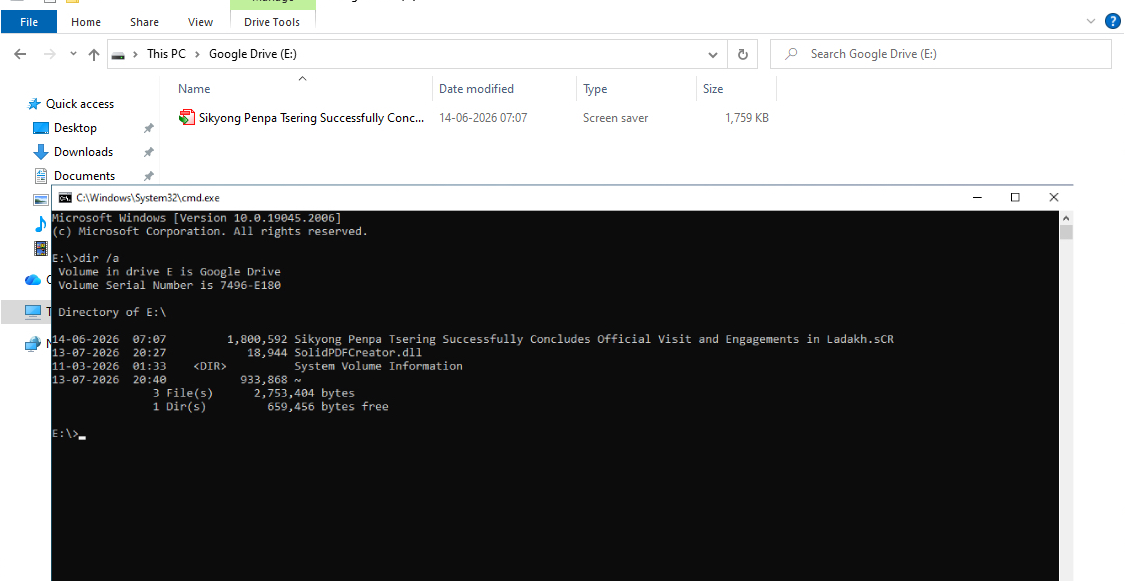Image resolution: width=1125 pixels, height=581 pixels.
Task: Click the file date 14-06-2026 07:07 in Explorer
Action: point(483,118)
